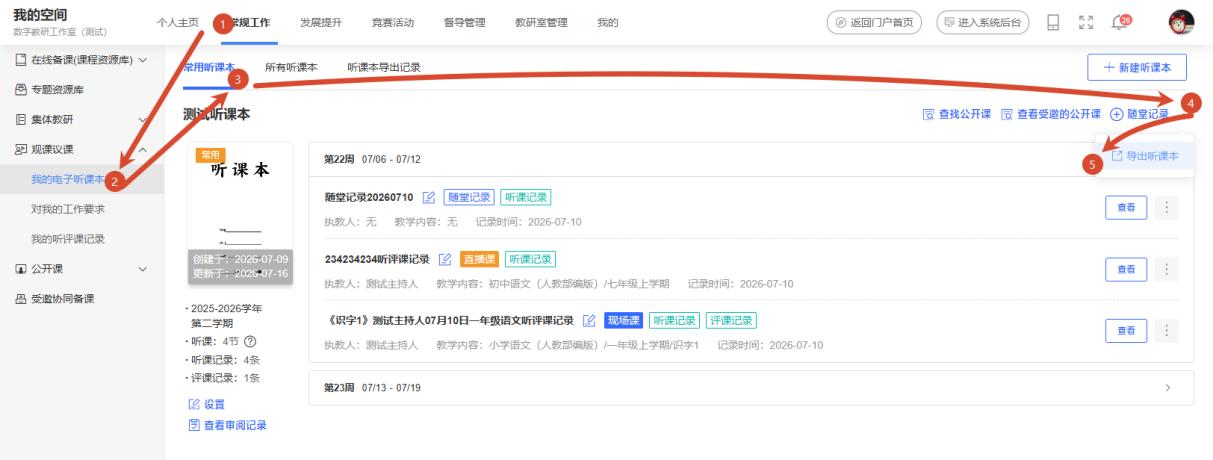Image resolution: width=1213 pixels, height=460 pixels.
Task: Open the 教研室管理 top menu
Action: [541, 23]
